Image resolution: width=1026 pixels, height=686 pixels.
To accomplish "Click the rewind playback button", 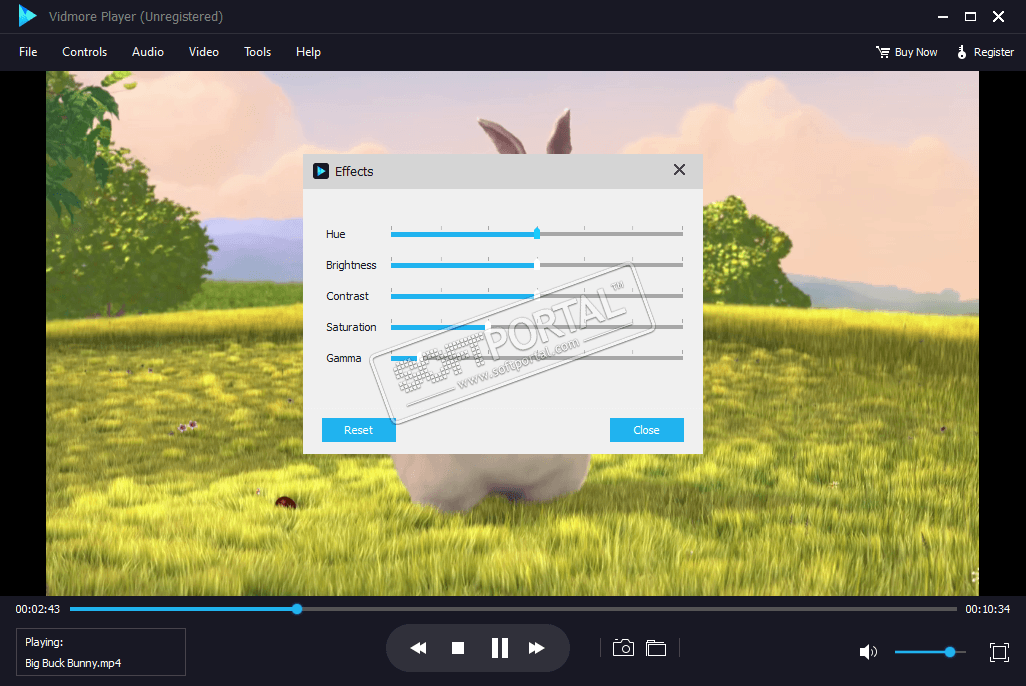I will pos(418,648).
